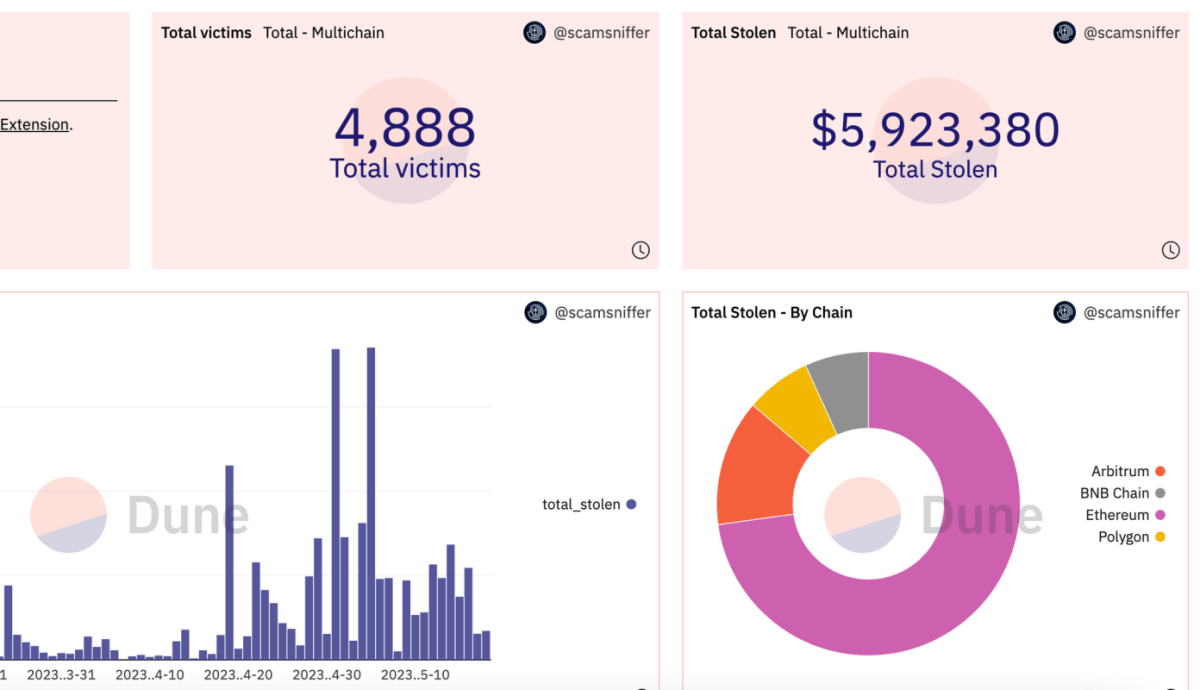
Task: Toggle BNB Chain in the legend
Action: pyautogui.click(x=1123, y=493)
